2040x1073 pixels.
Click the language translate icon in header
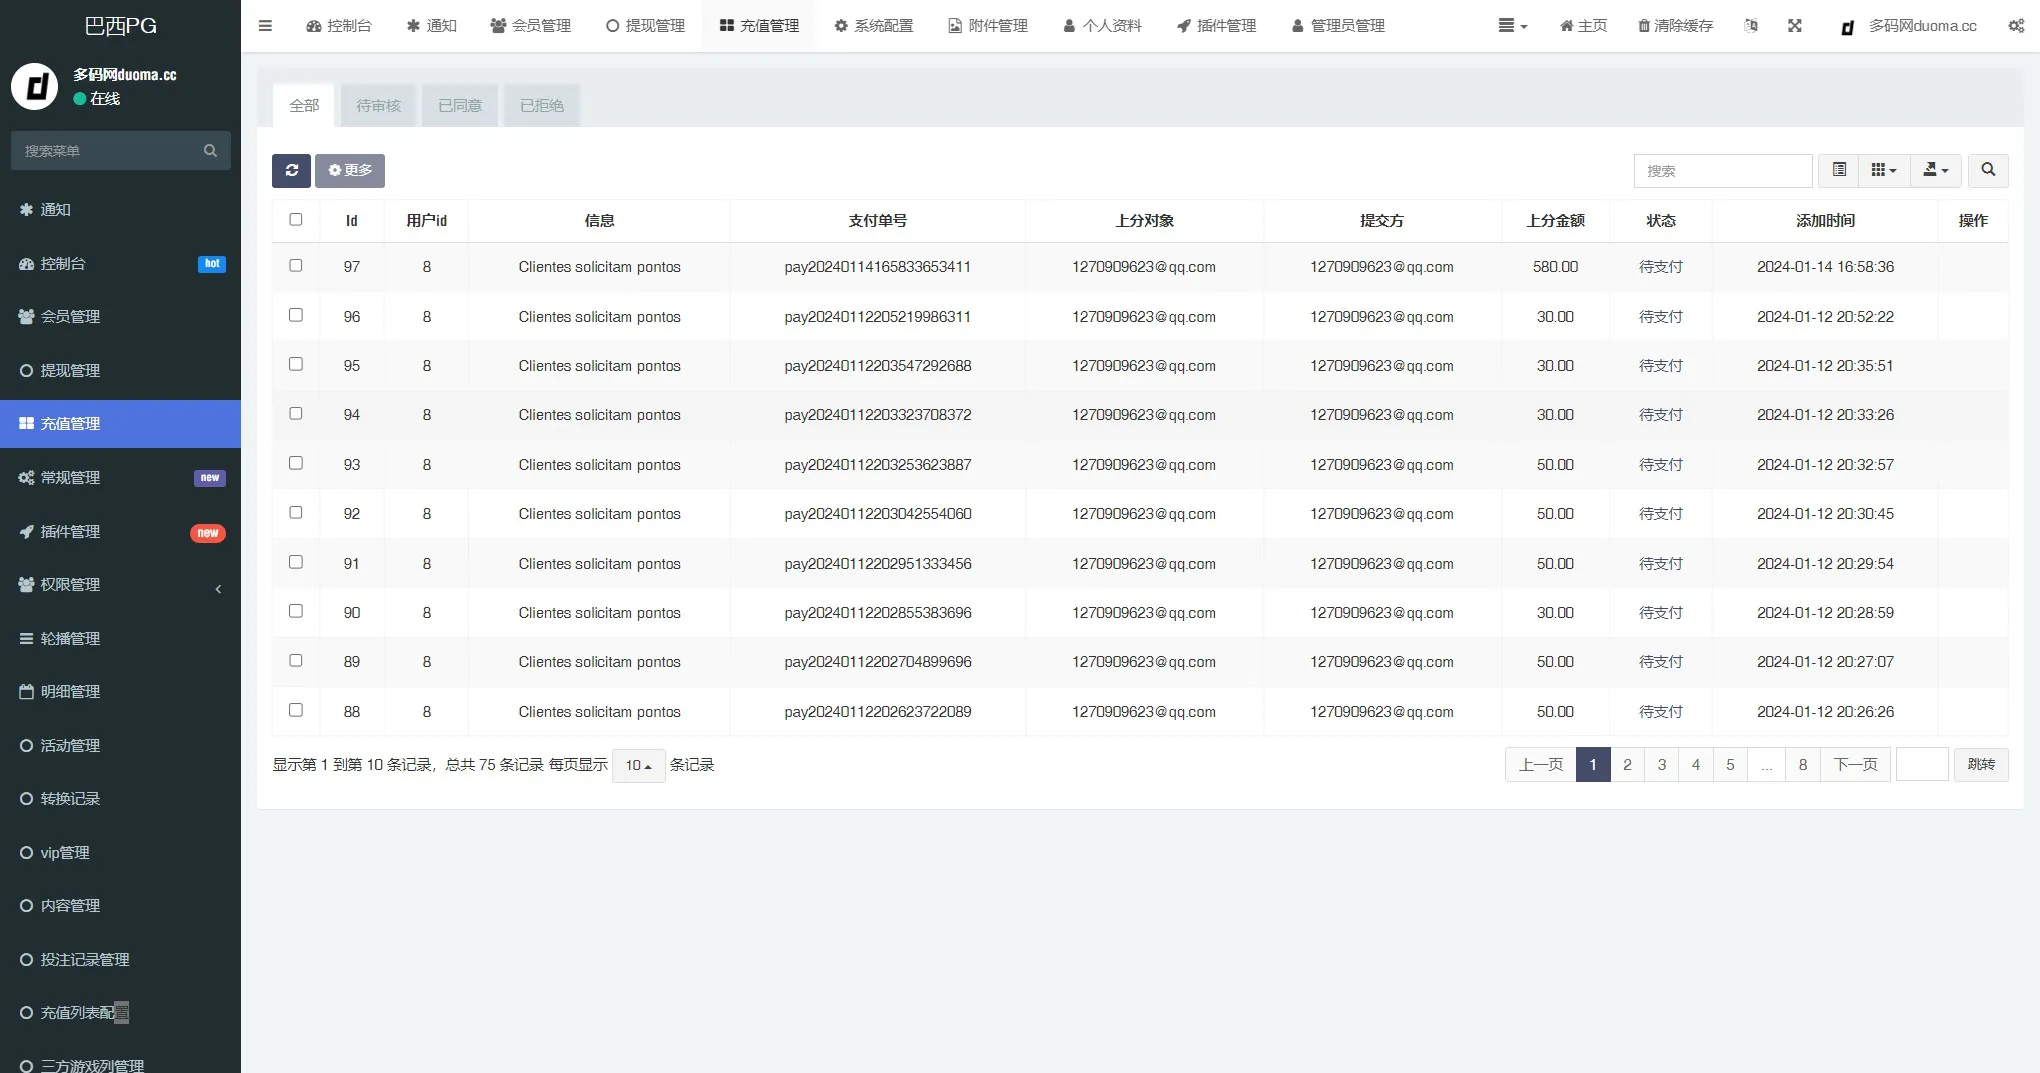1750,26
